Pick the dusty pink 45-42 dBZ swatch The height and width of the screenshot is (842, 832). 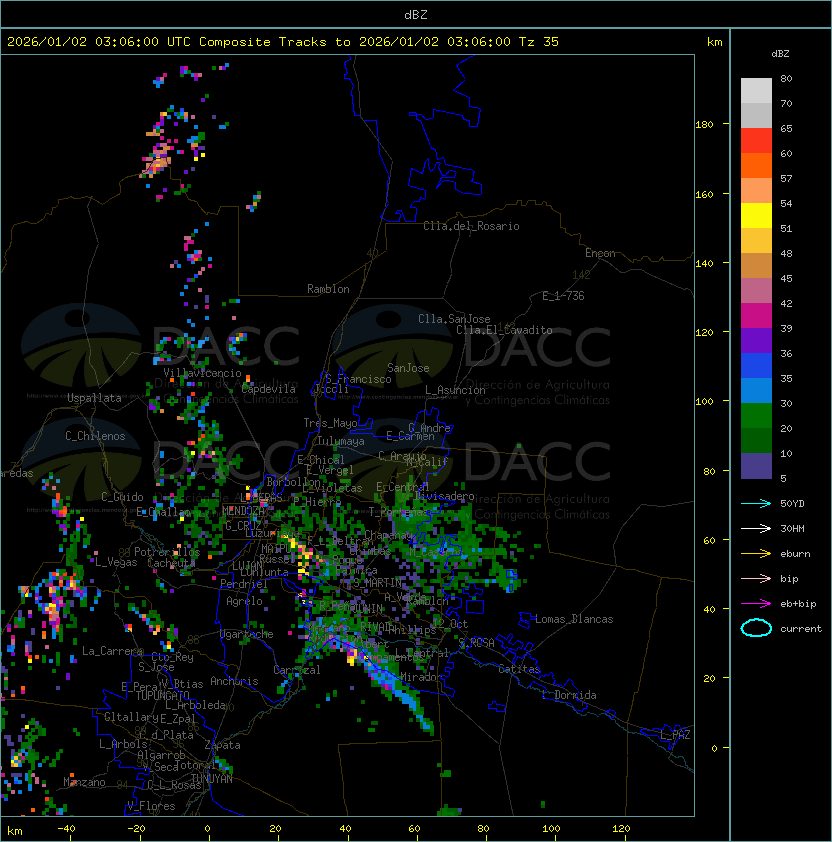756,291
